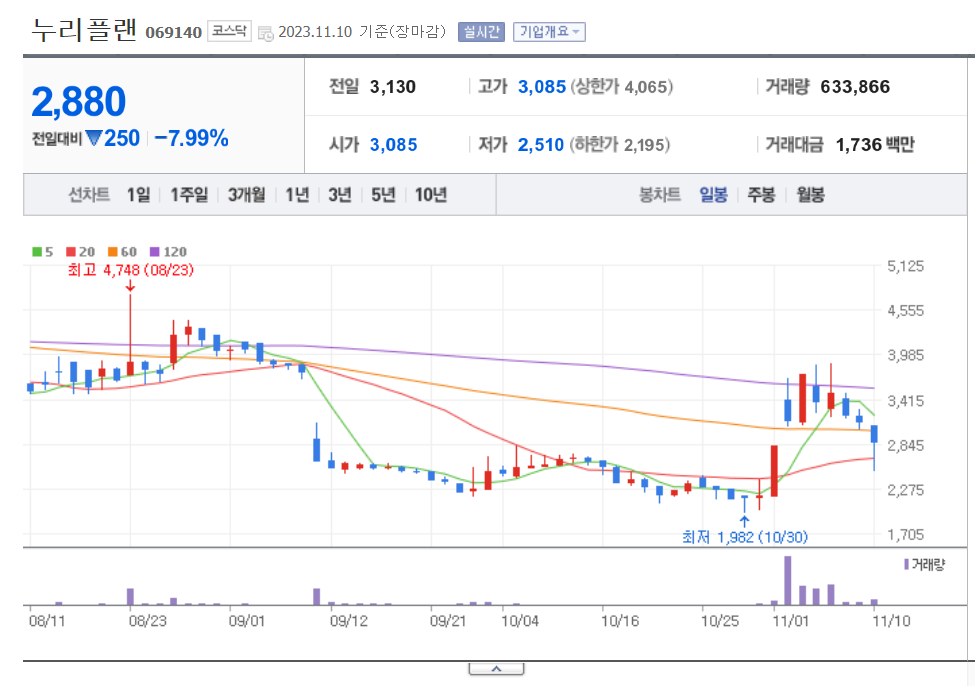
Task: Click the 저가 value 2,510
Action: (540, 144)
